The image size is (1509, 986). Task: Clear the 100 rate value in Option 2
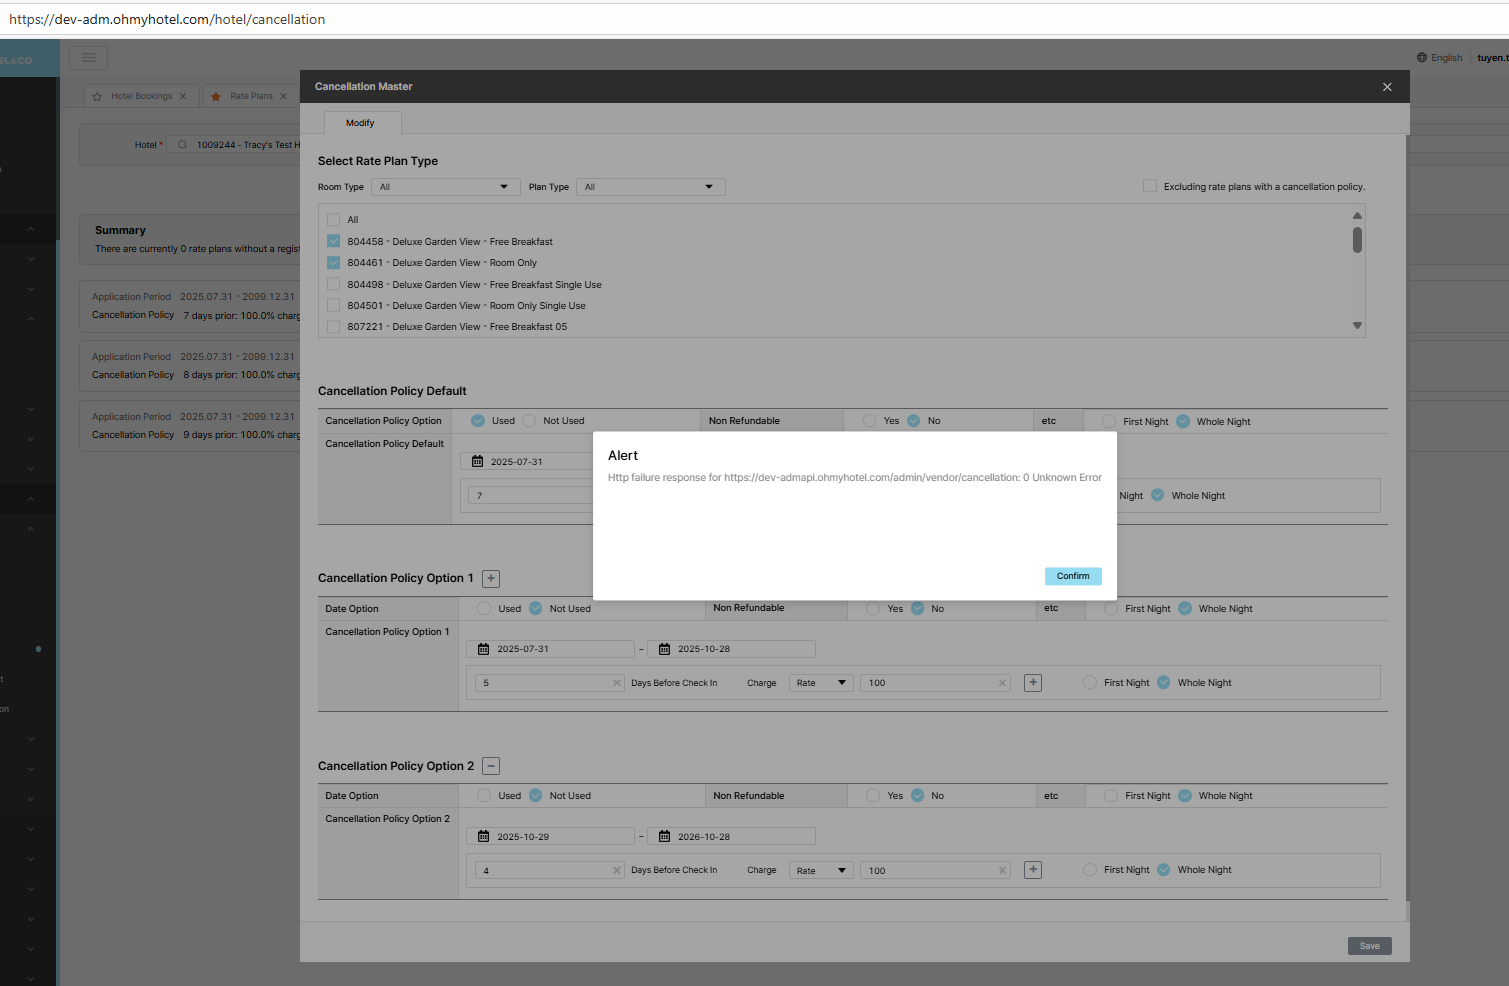coord(1002,871)
